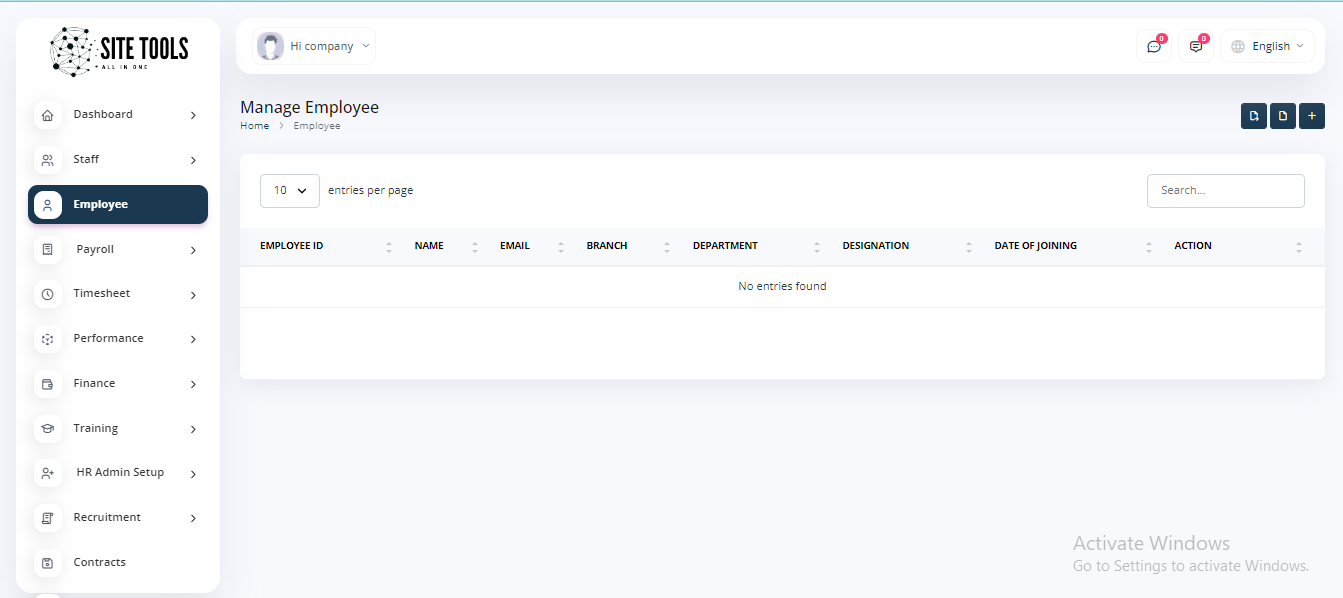Viewport: 1343px width, 598px height.
Task: Click the plain file icon button
Action: [1282, 116]
